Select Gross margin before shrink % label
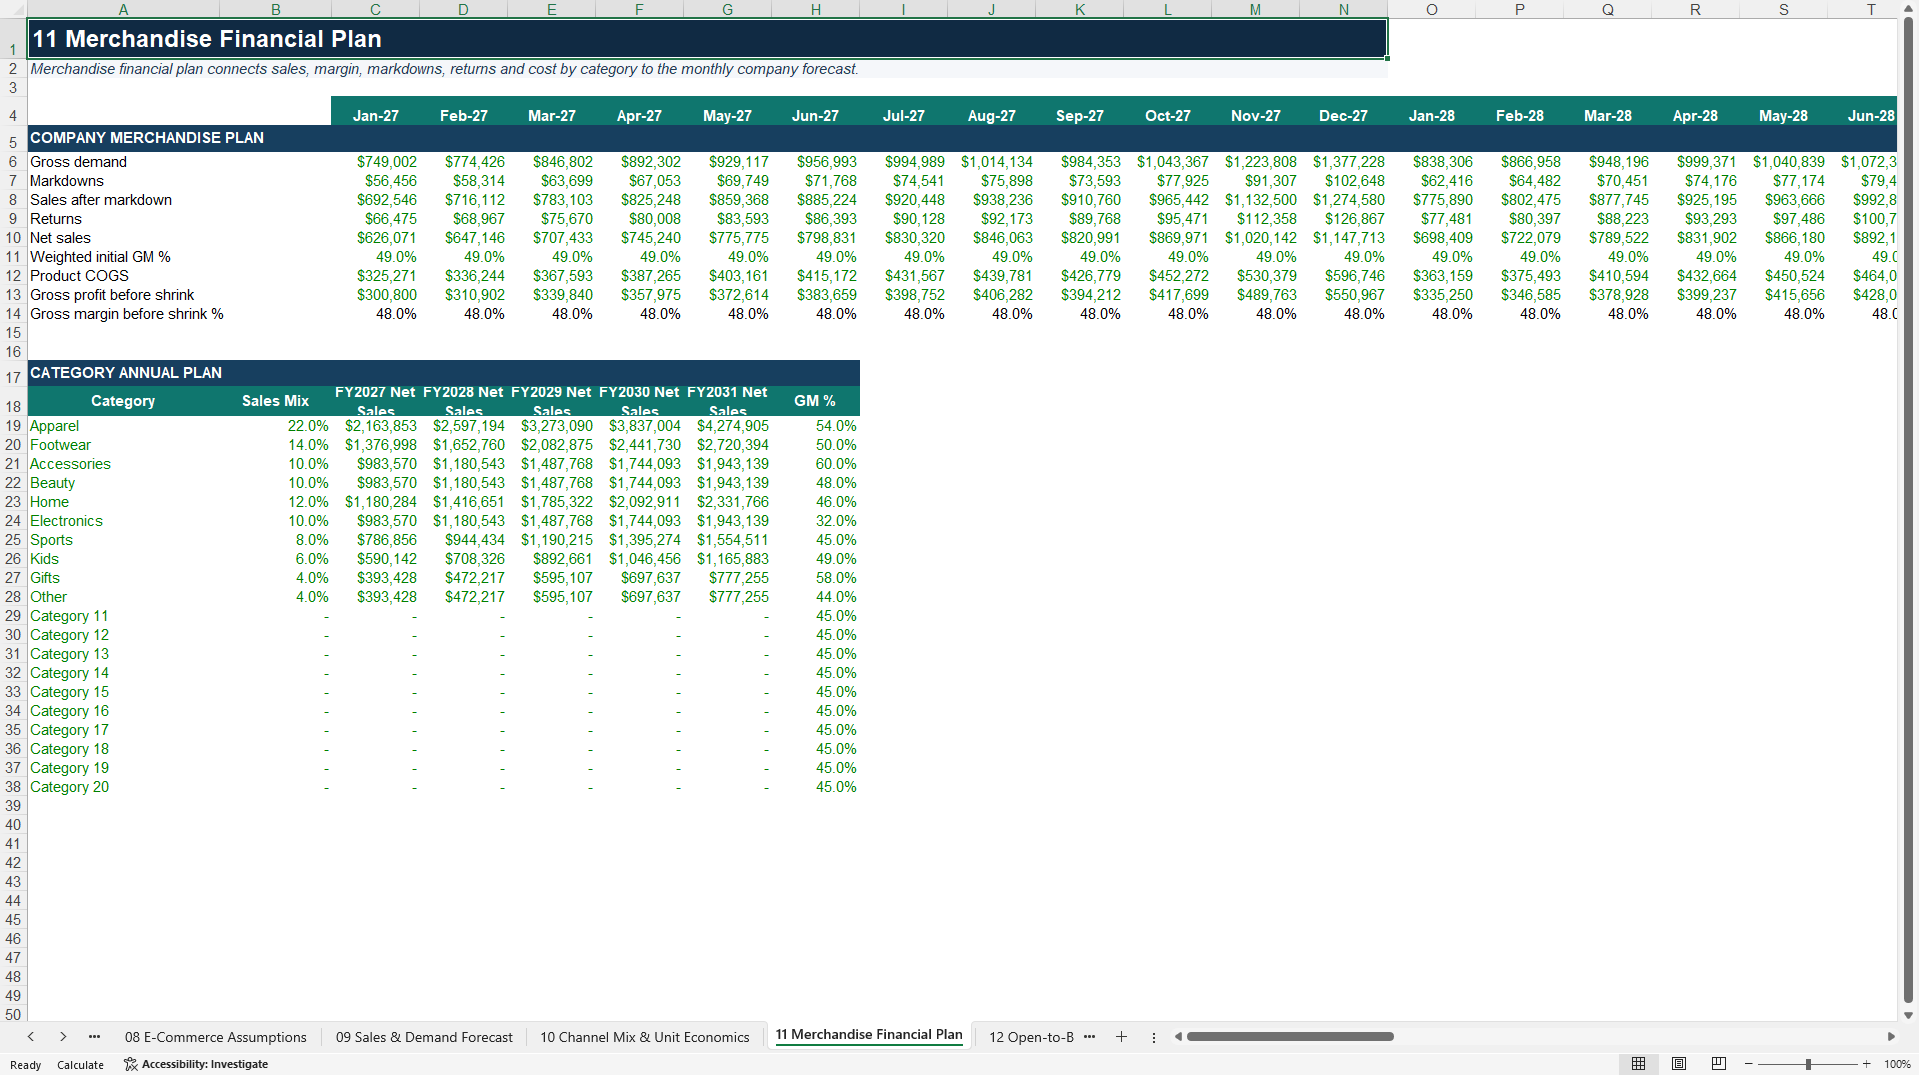 127,314
